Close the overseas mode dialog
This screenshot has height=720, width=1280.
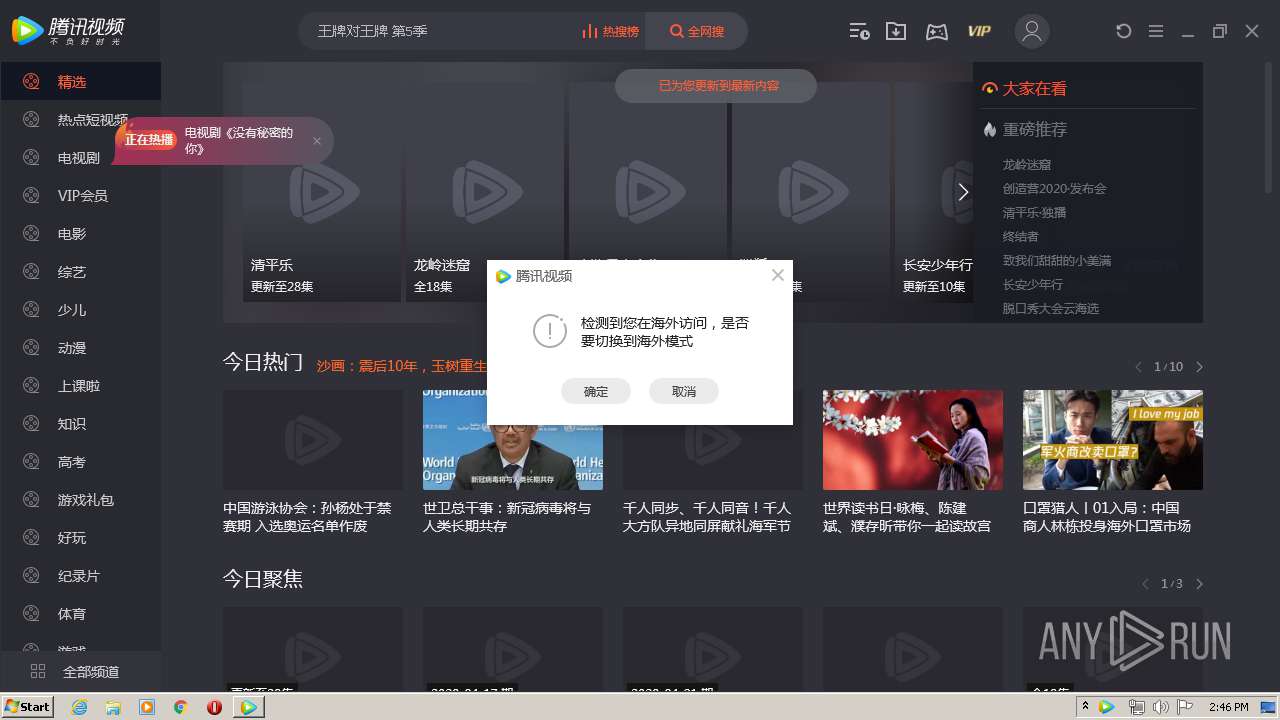coord(778,275)
